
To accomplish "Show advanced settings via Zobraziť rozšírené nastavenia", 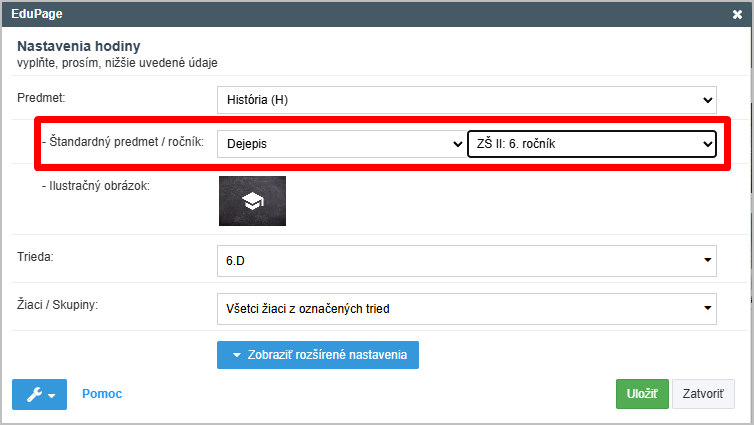I will point(317,355).
